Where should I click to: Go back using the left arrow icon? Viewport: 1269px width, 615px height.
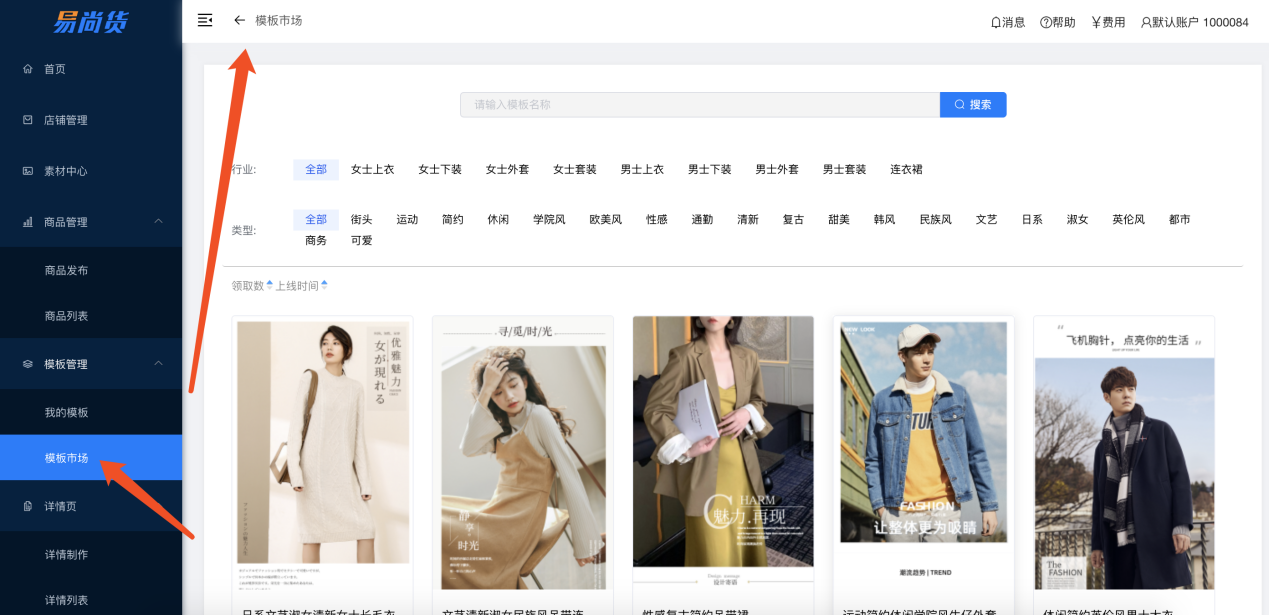pos(239,20)
